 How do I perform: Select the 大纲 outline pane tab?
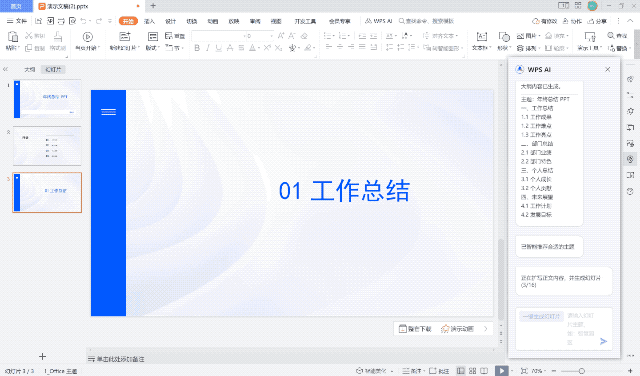coord(30,69)
